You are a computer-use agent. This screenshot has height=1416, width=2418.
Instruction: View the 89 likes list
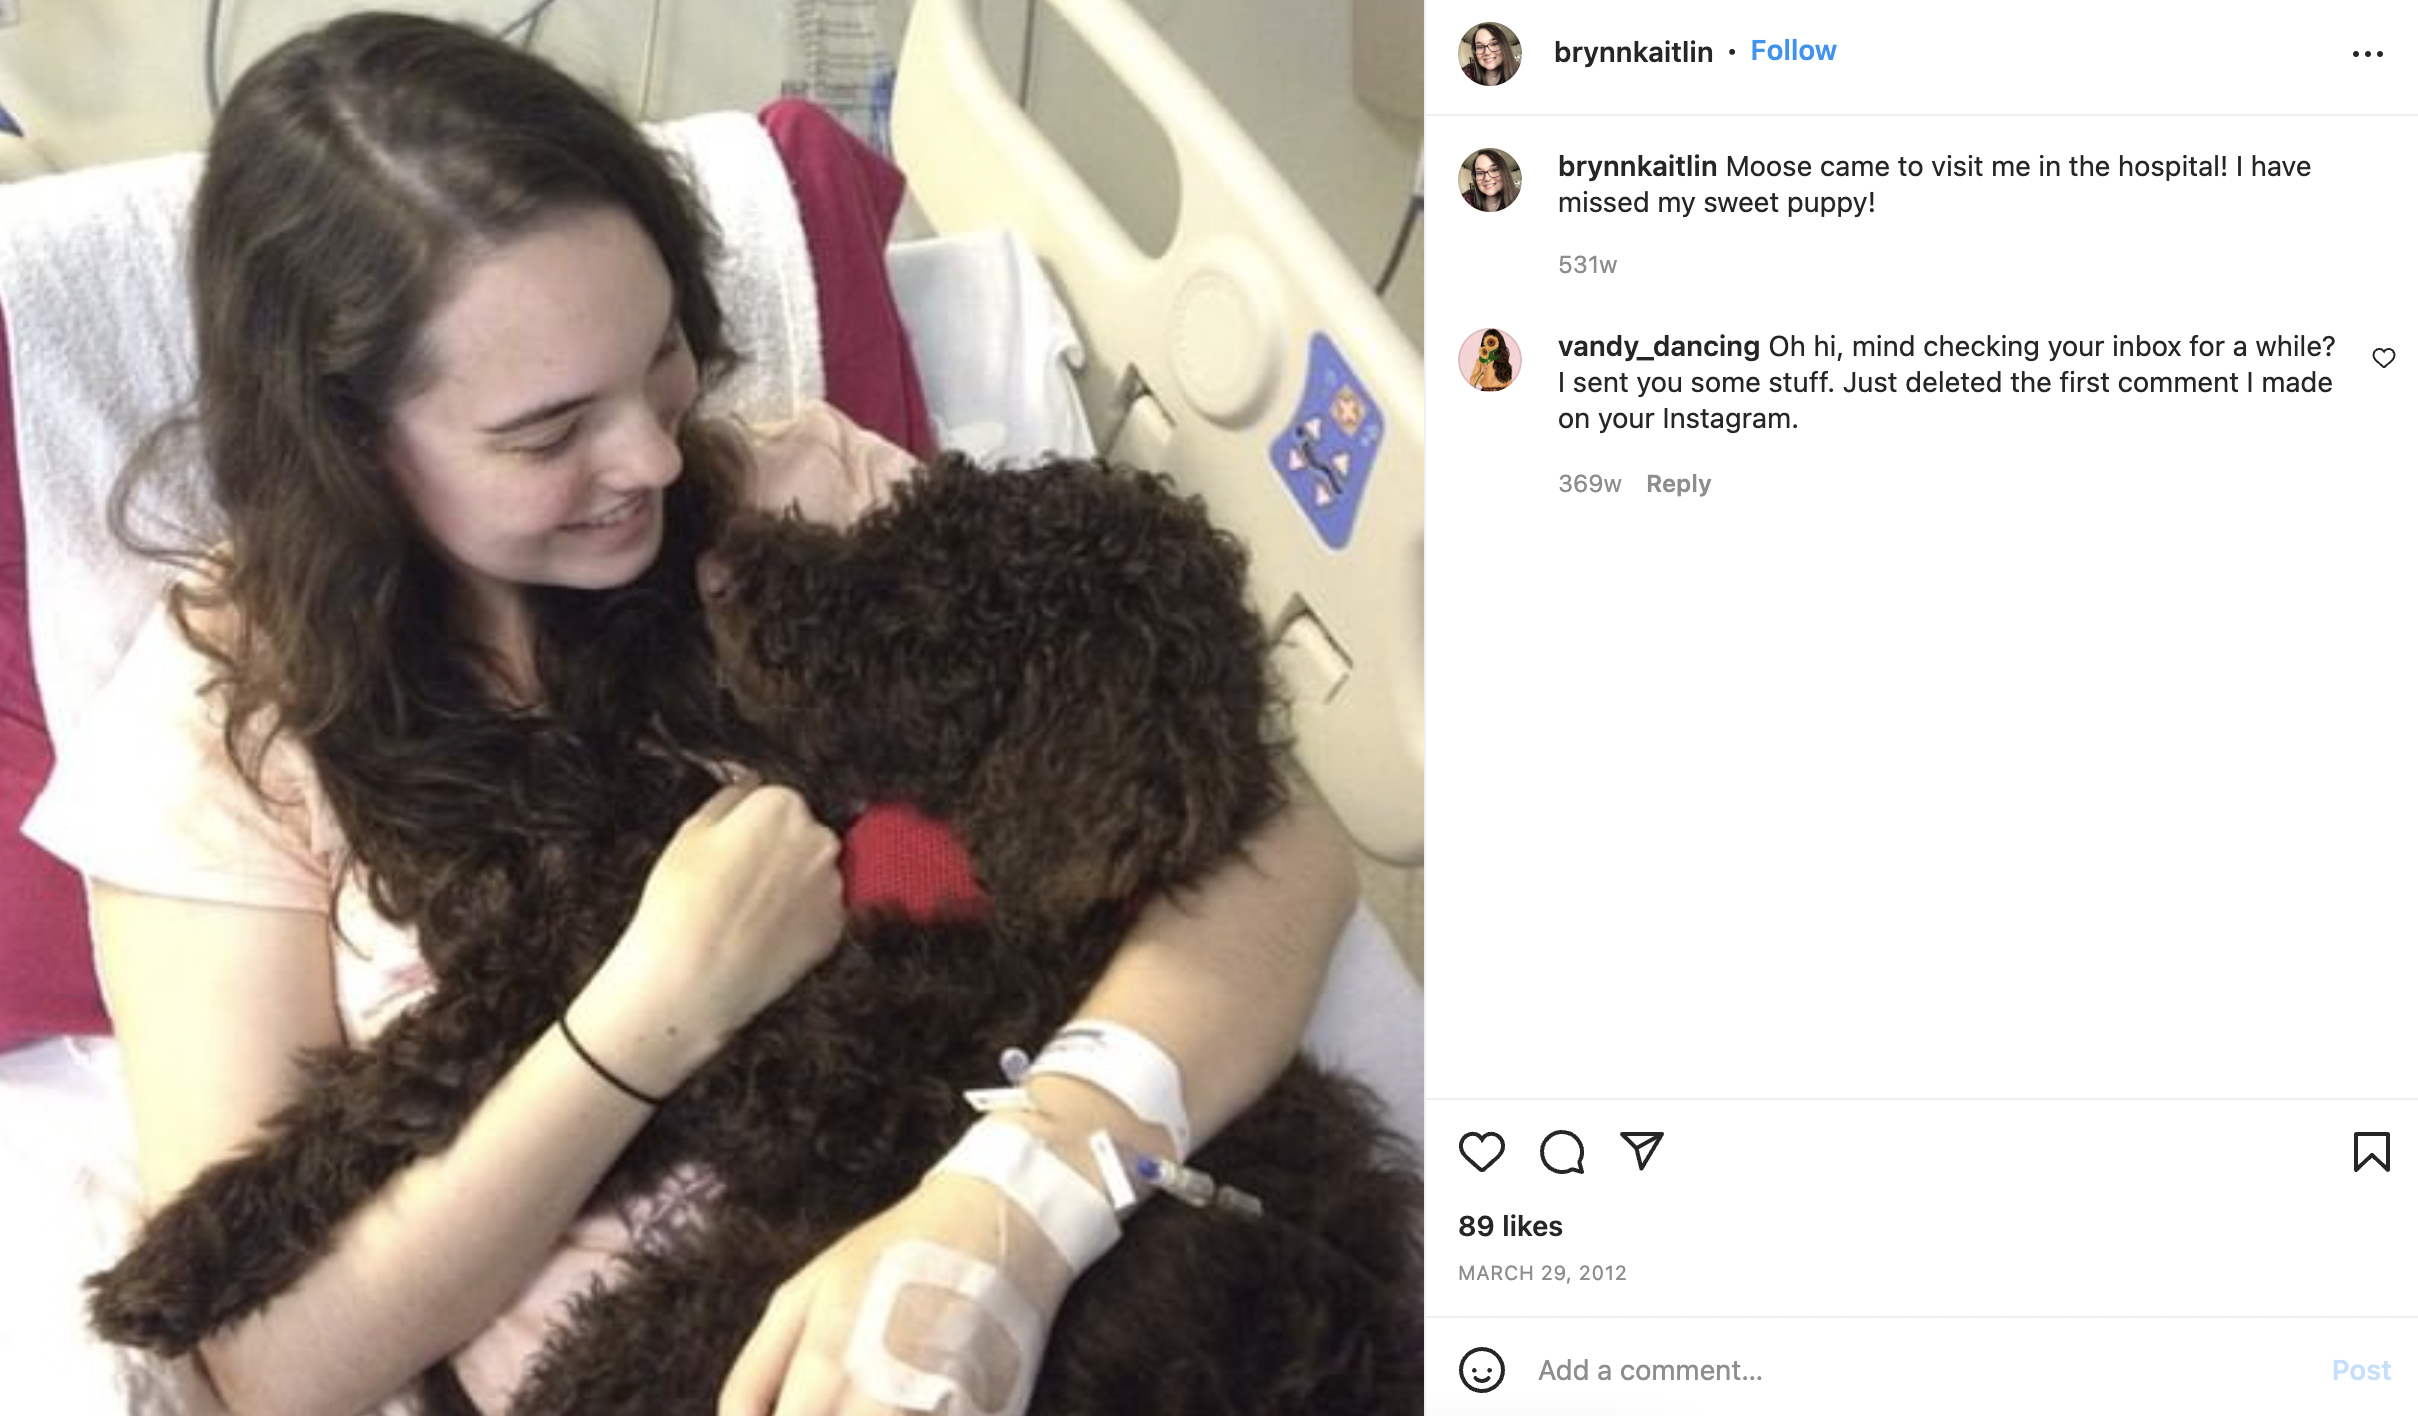coord(1510,1226)
